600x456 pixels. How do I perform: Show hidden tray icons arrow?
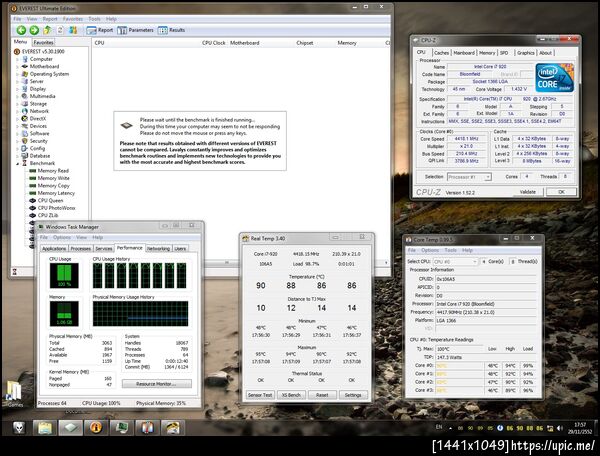tap(450, 428)
